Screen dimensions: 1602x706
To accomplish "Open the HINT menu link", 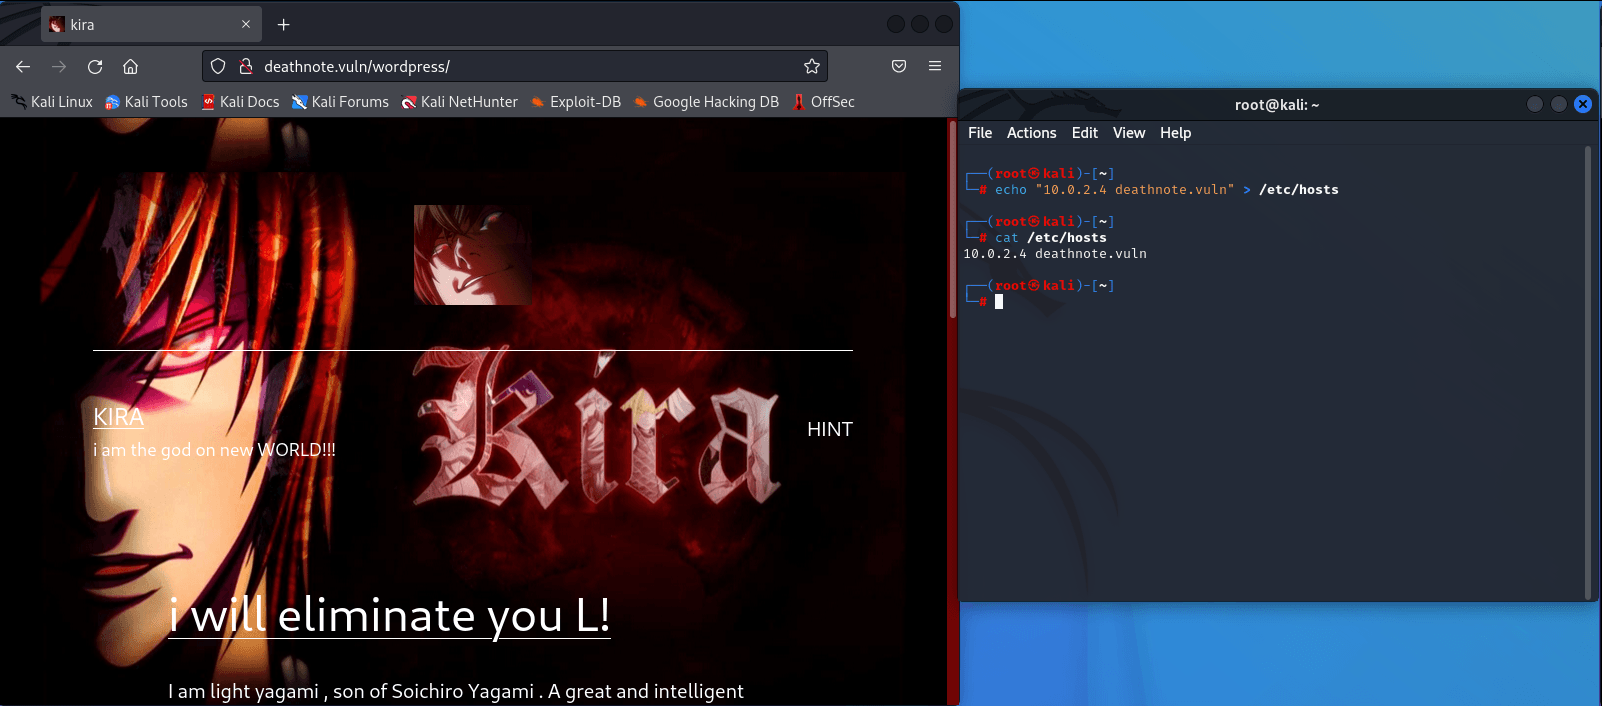I will tap(830, 429).
